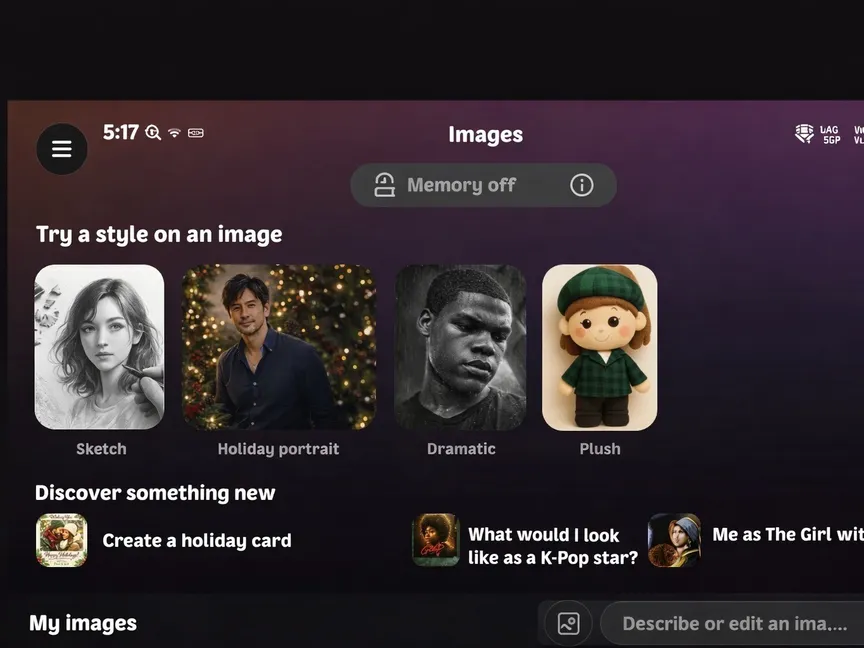Focus the Describe or edit an image field
Screen dimensions: 864x648
pos(734,624)
